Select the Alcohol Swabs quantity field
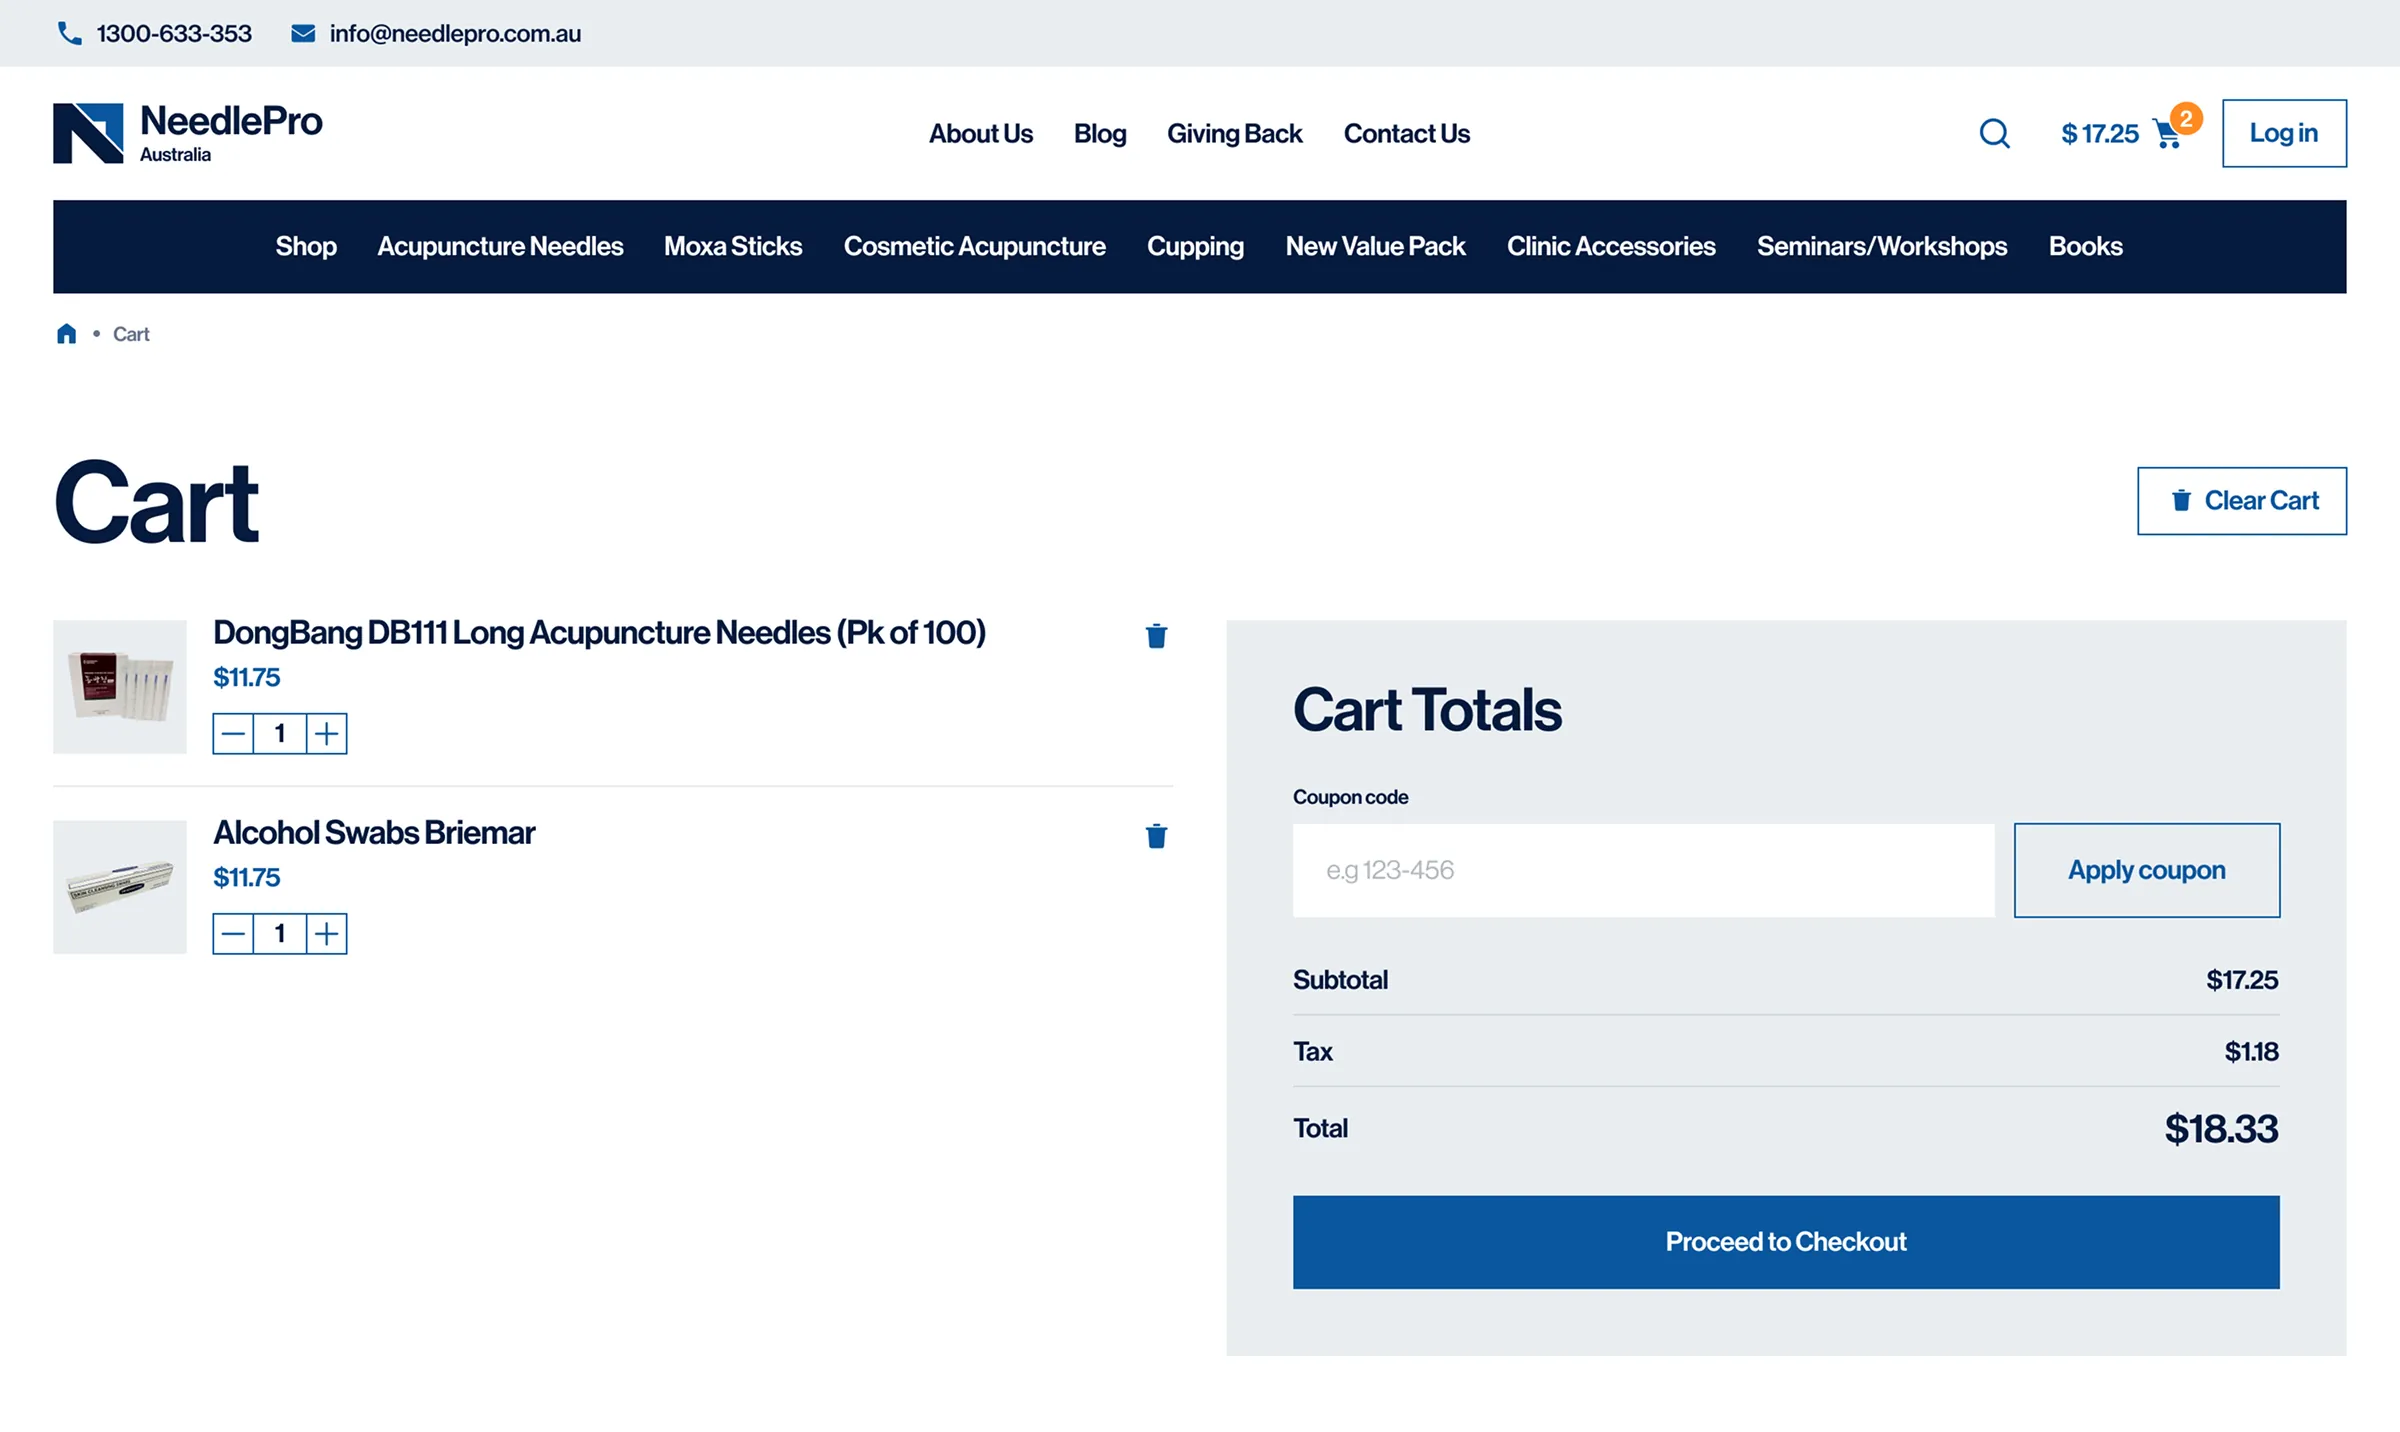 click(280, 934)
